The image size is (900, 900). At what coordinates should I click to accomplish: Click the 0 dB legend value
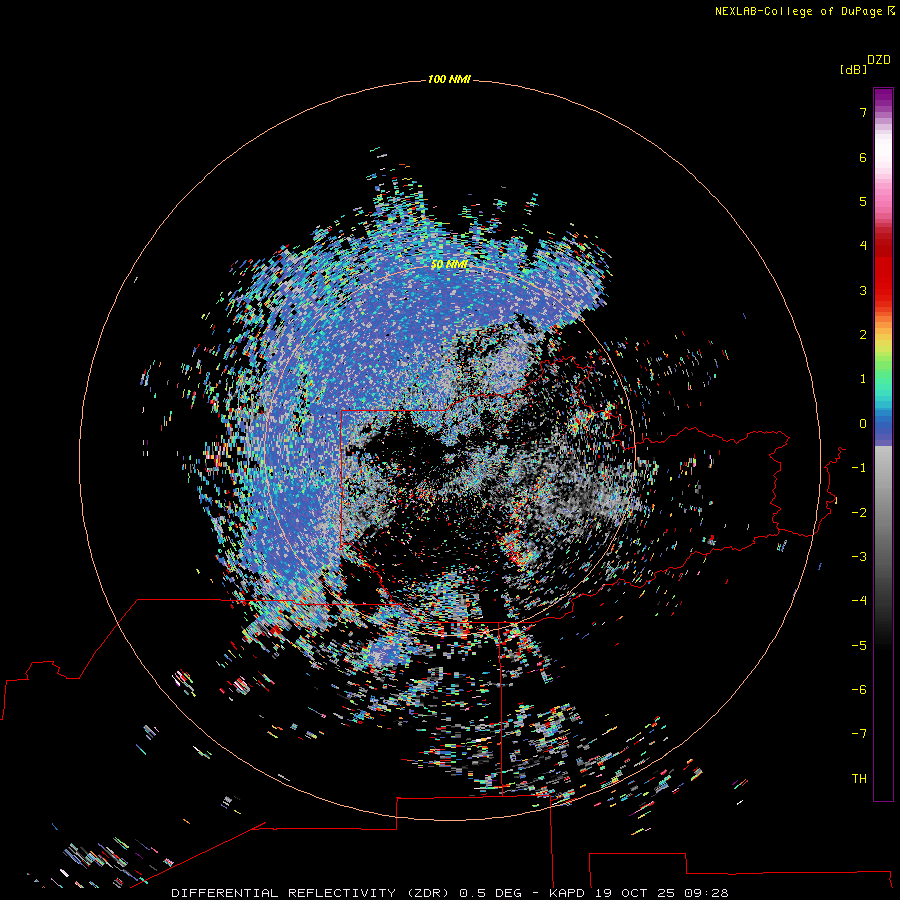coord(863,424)
